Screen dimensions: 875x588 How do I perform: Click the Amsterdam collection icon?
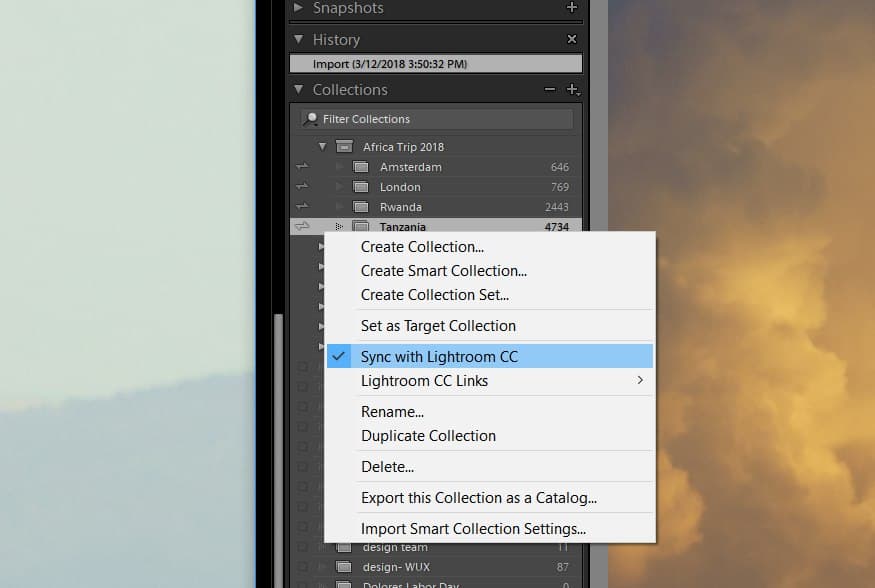tap(361, 167)
